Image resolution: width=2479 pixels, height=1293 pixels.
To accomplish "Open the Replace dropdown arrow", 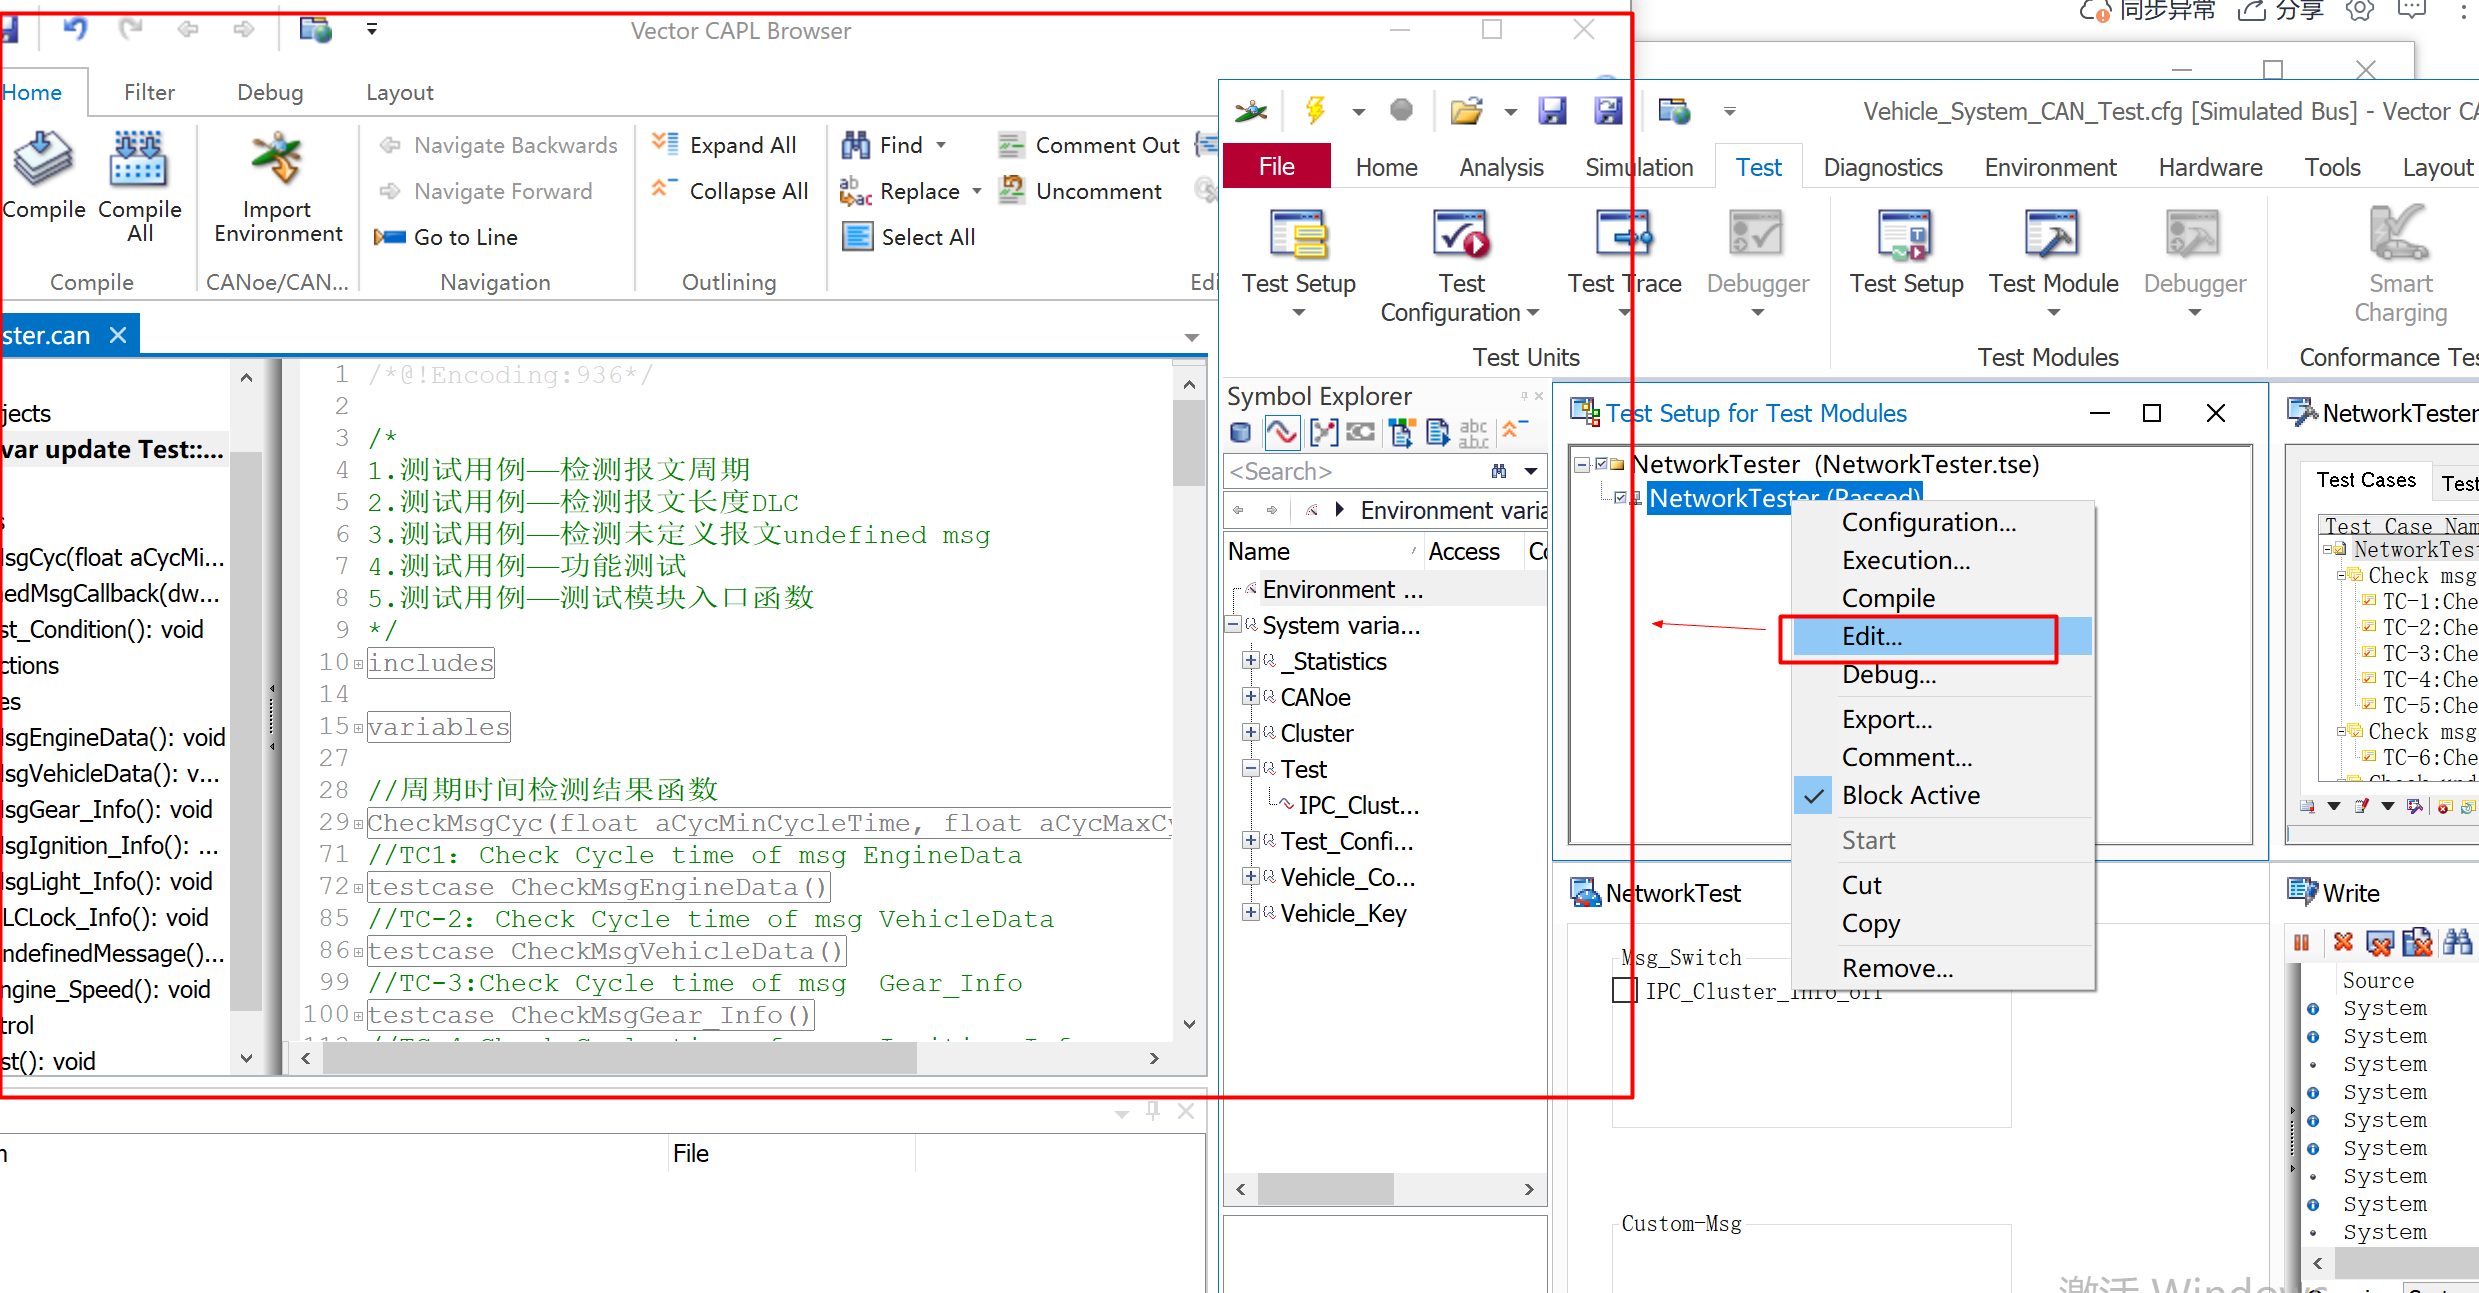I will (x=977, y=191).
